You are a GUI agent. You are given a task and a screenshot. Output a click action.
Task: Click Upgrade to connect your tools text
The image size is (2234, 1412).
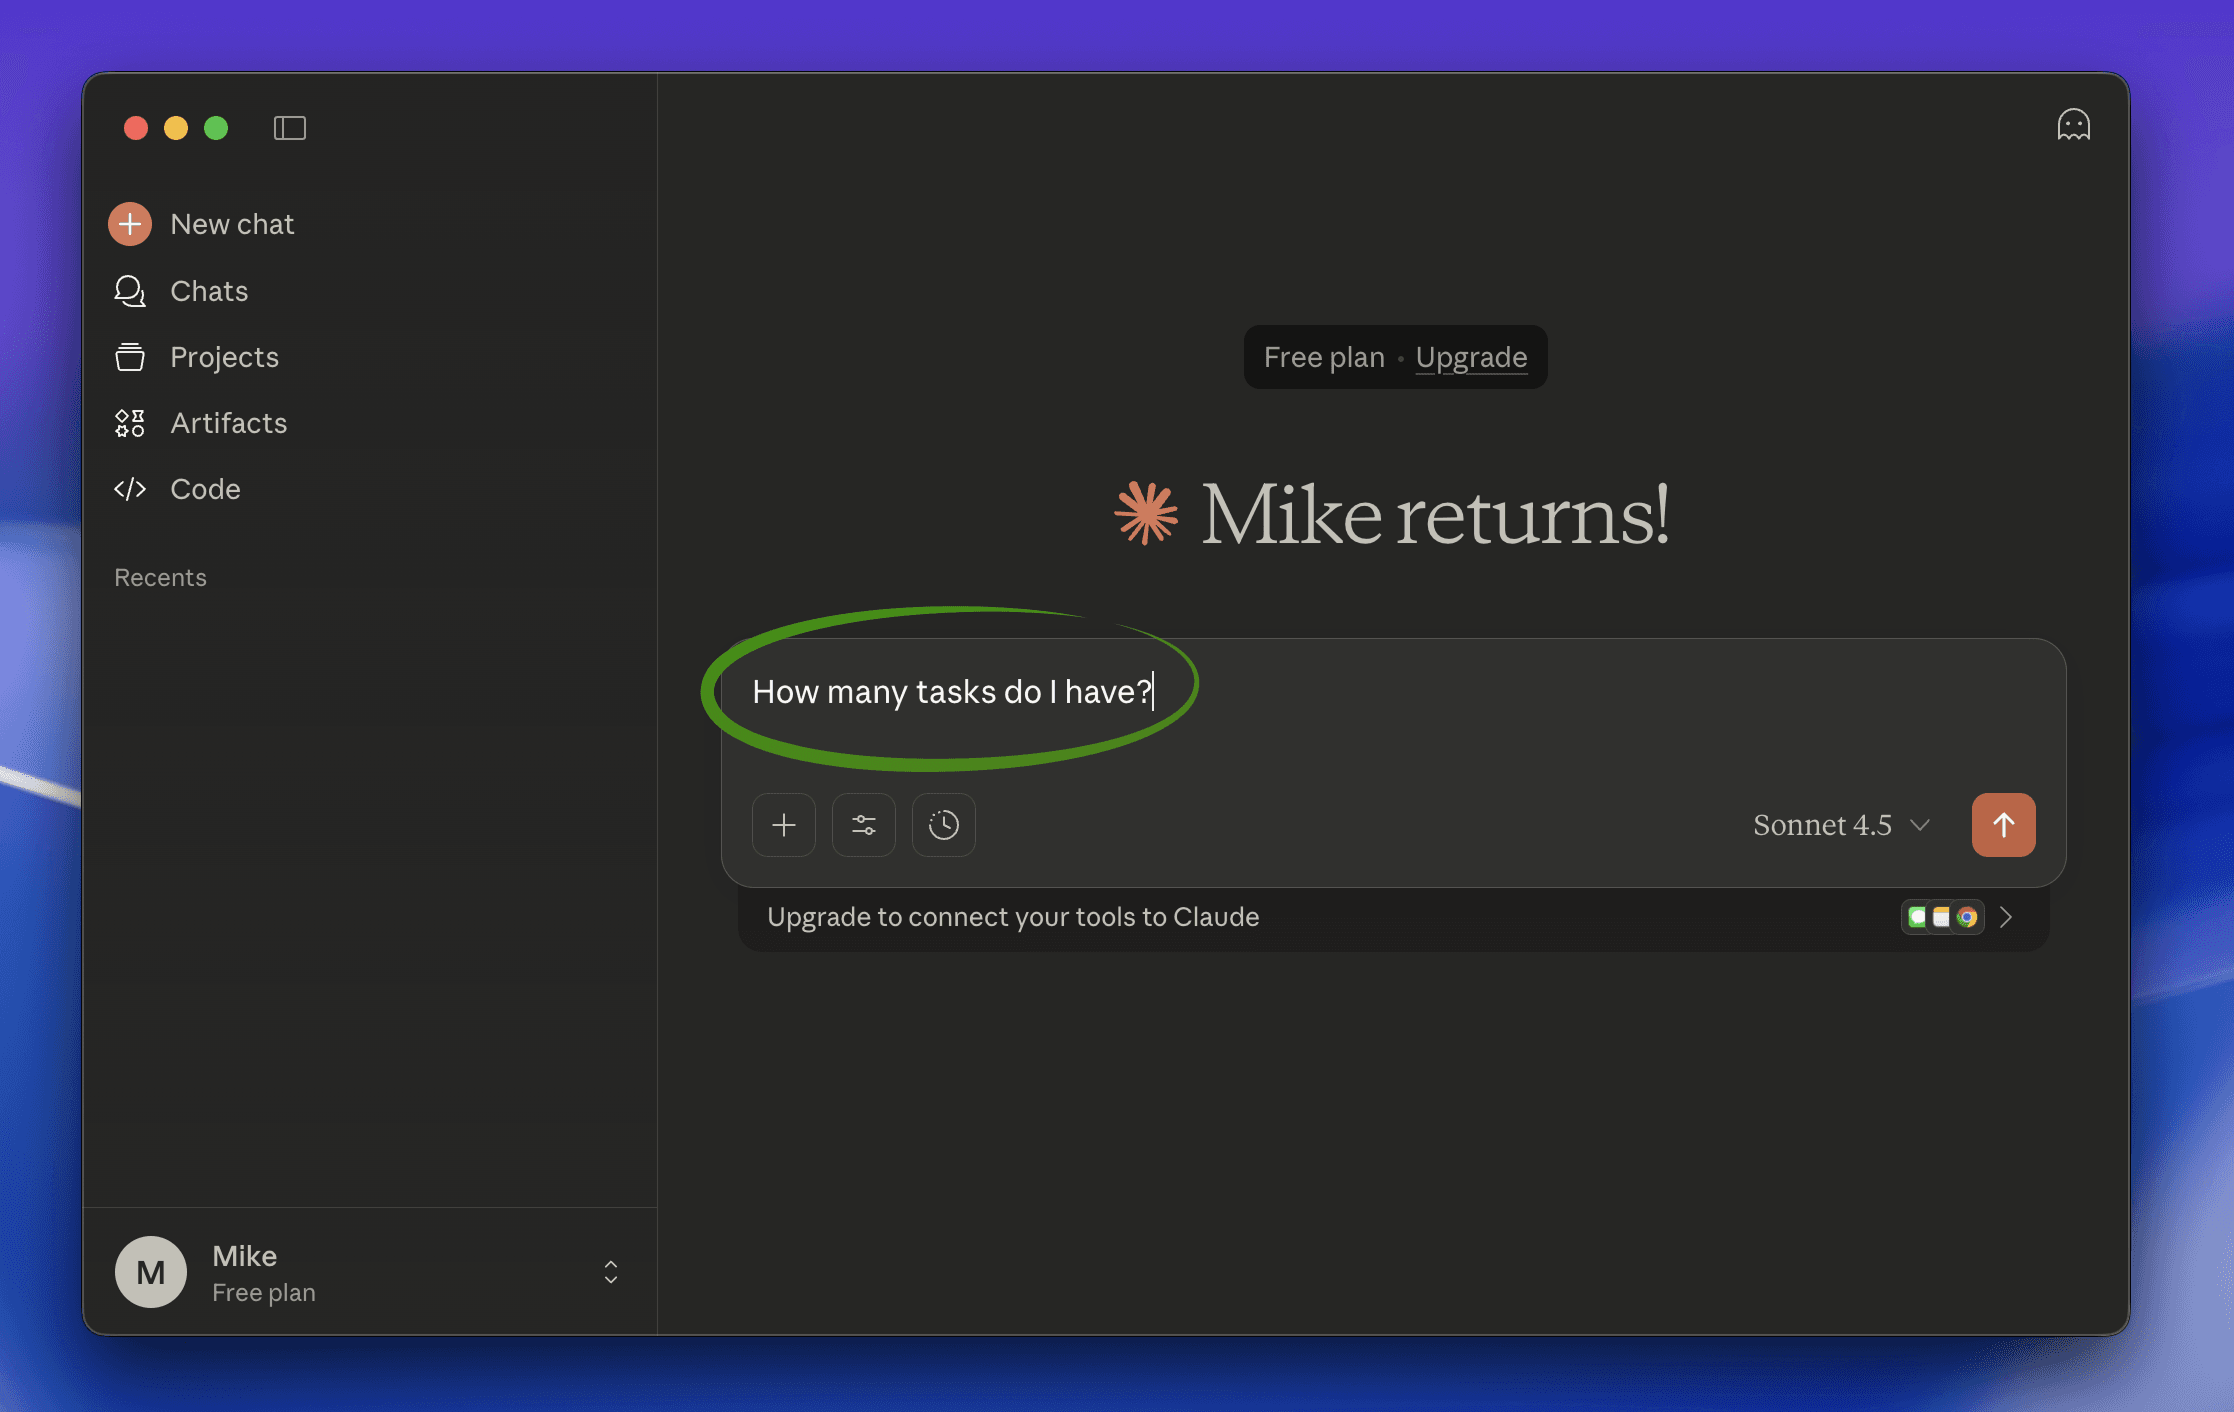click(1012, 917)
